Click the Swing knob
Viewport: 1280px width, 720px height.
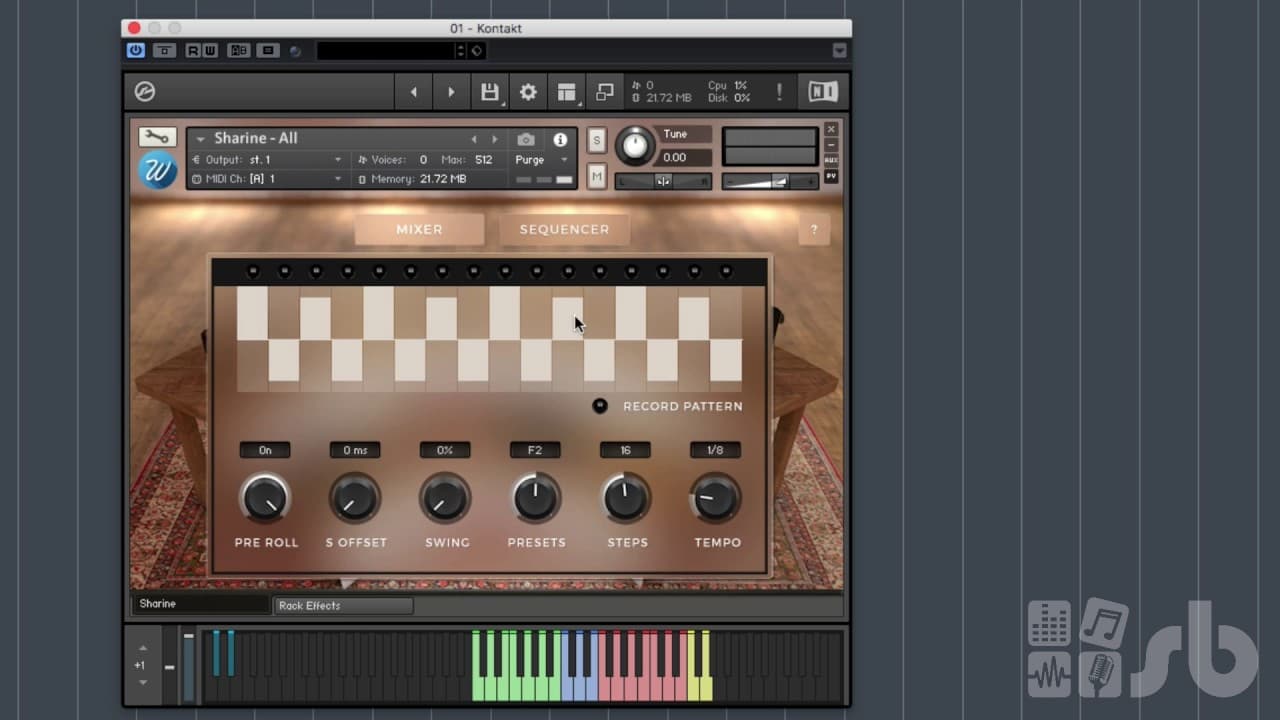[445, 498]
